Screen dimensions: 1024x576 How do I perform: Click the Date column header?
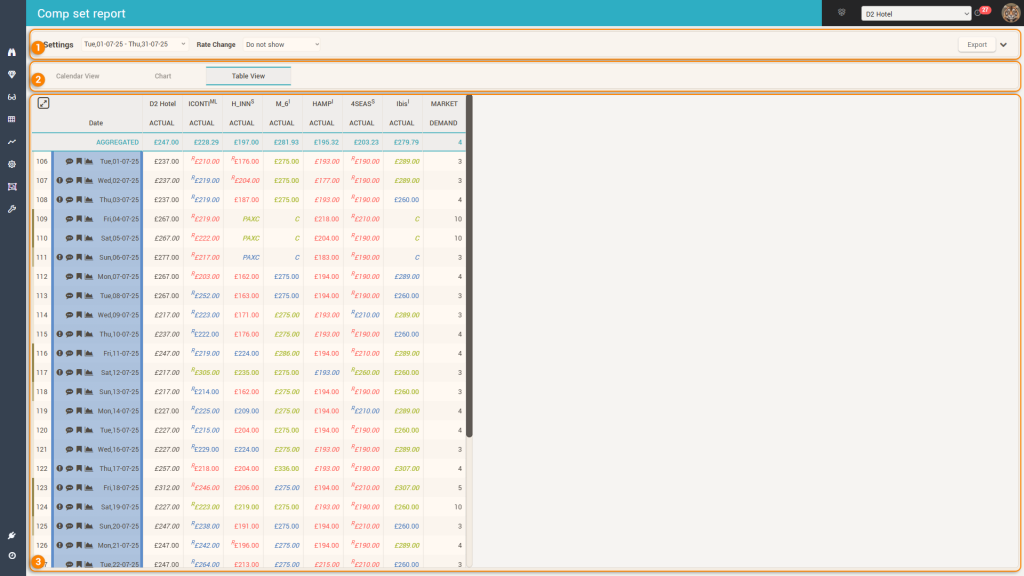[x=96, y=123]
